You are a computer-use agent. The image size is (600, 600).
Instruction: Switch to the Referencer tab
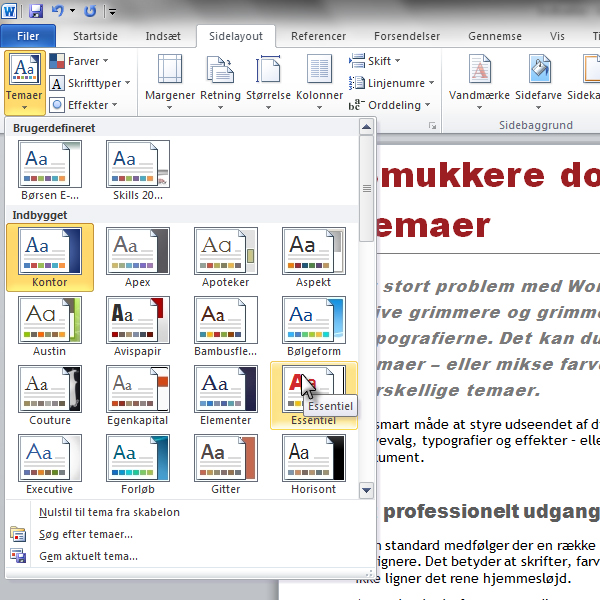tap(318, 36)
